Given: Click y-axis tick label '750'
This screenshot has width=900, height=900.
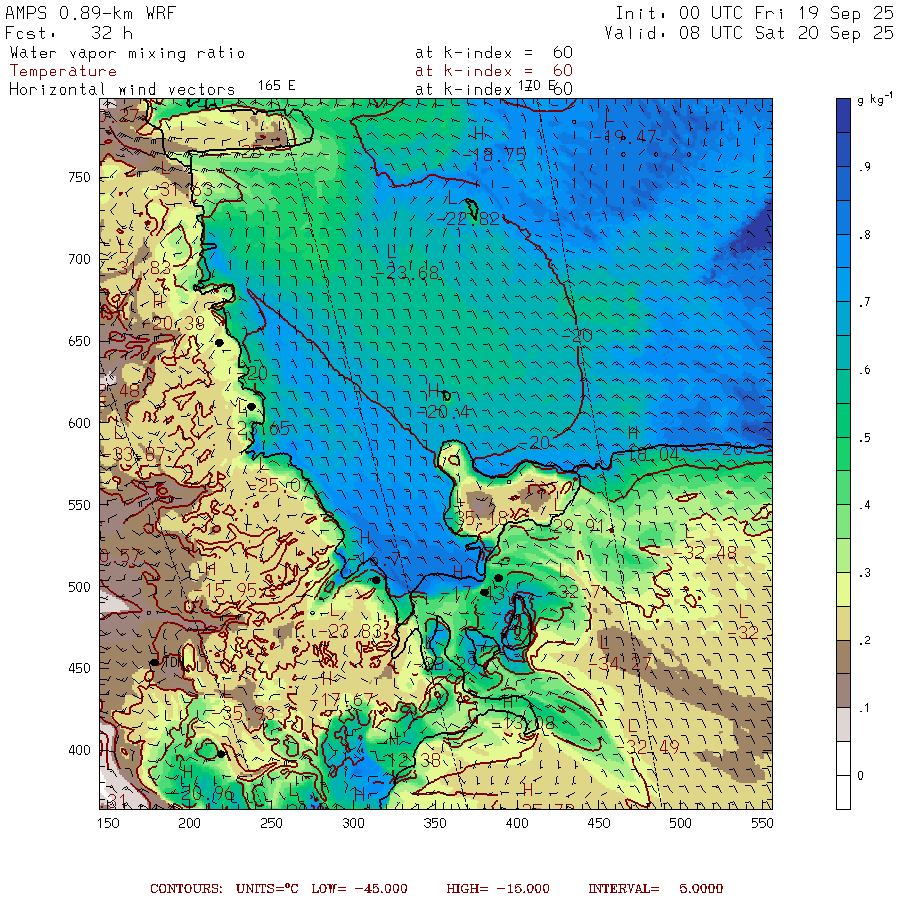Looking at the screenshot, I should point(79,177).
